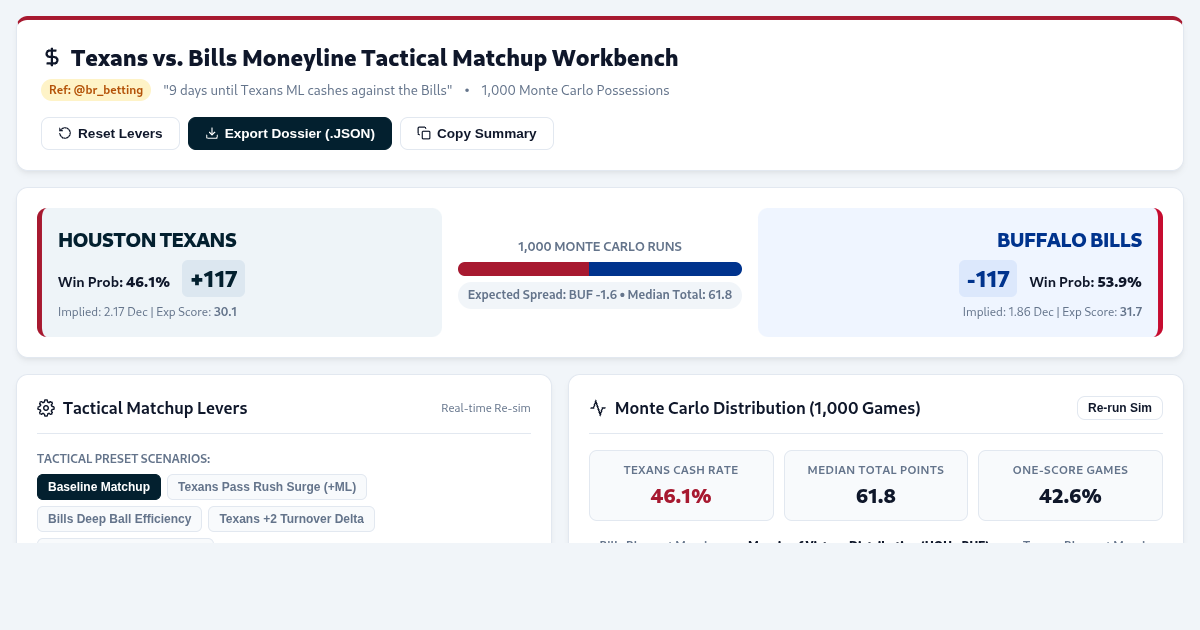1200x630 pixels.
Task: Reset all tactical levers
Action: point(110,133)
